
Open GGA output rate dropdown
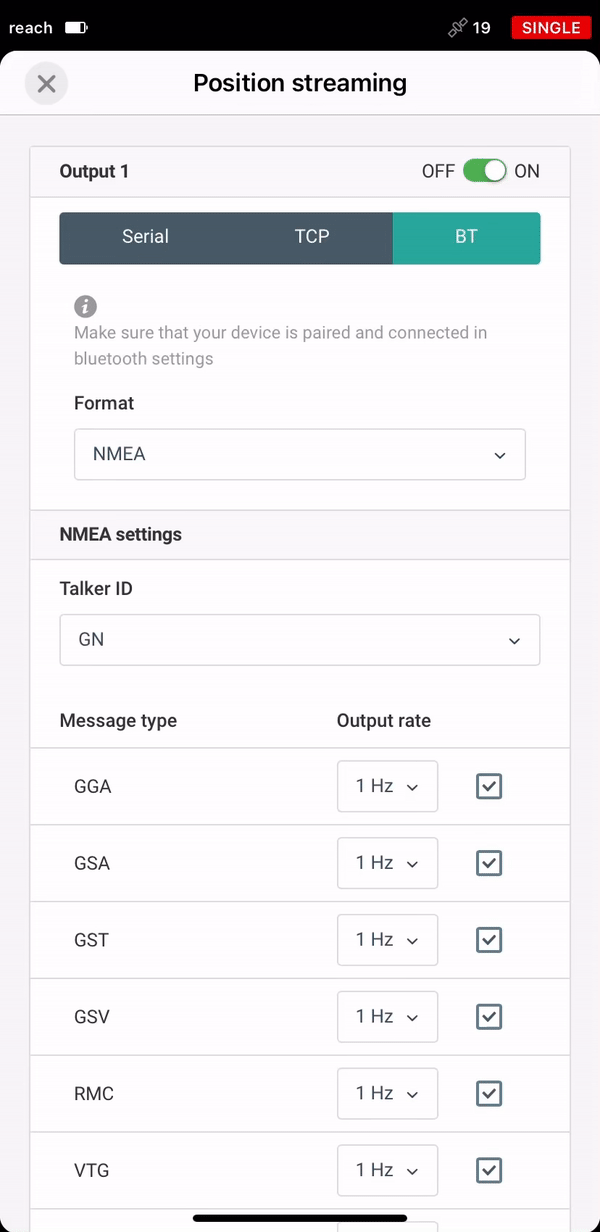[x=388, y=786]
